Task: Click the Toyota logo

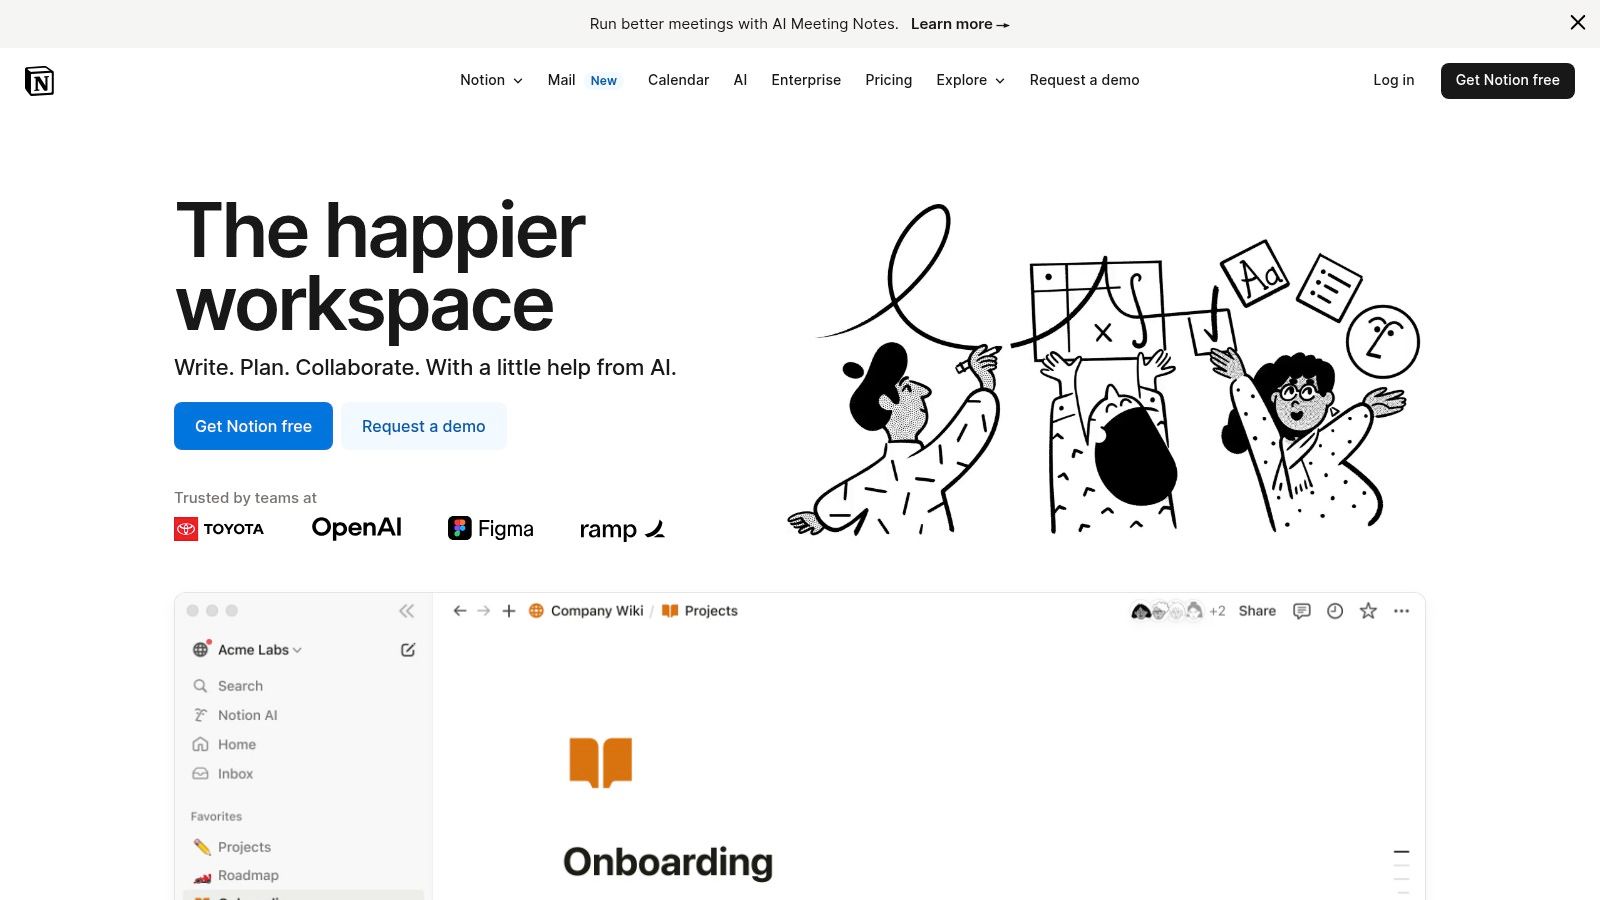Action: [219, 529]
